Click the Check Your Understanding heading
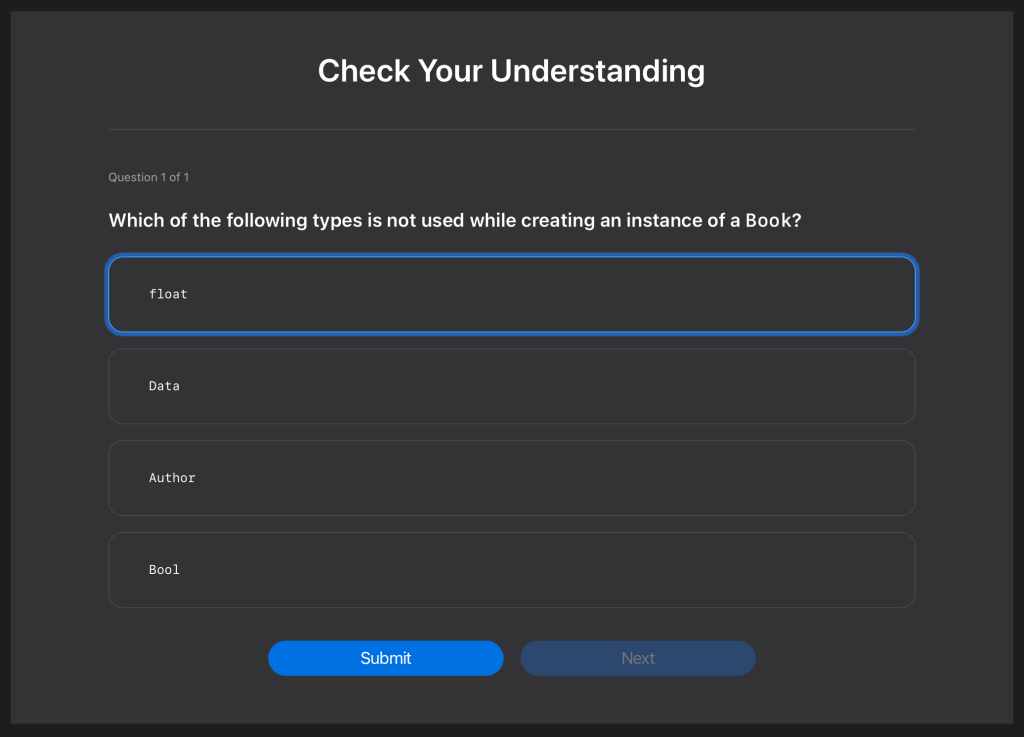The height and width of the screenshot is (737, 1024). [x=511, y=71]
